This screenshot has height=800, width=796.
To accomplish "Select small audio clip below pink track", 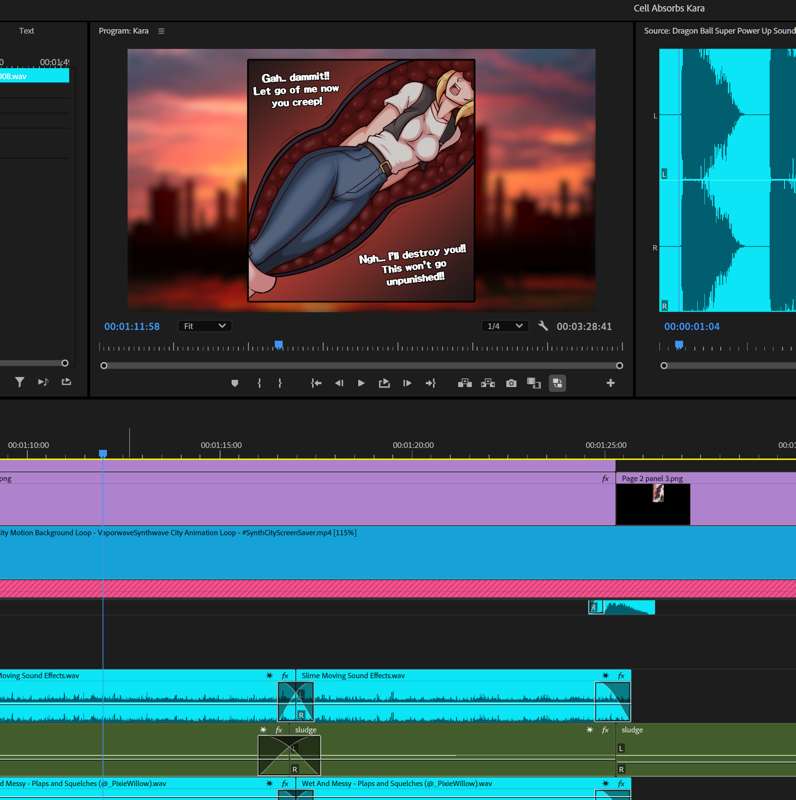I will [621, 607].
